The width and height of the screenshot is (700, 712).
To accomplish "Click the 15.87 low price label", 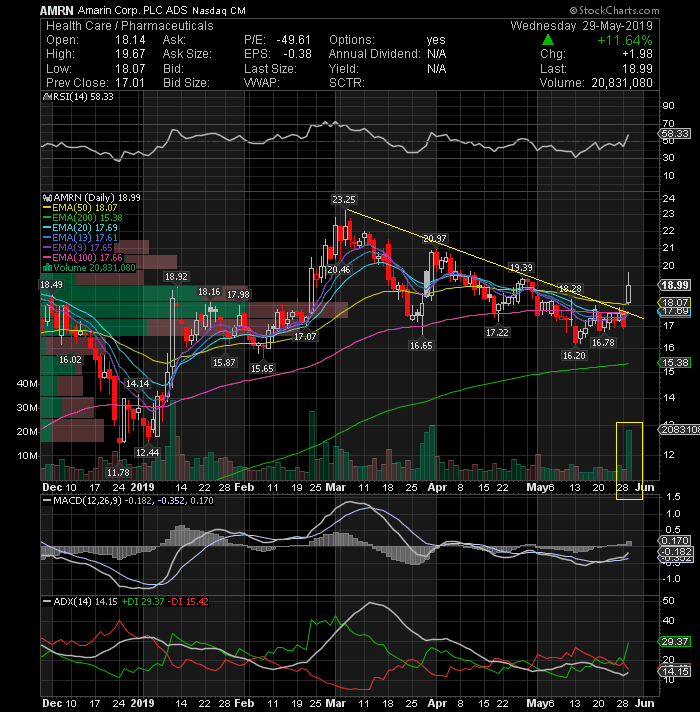I will tap(224, 362).
